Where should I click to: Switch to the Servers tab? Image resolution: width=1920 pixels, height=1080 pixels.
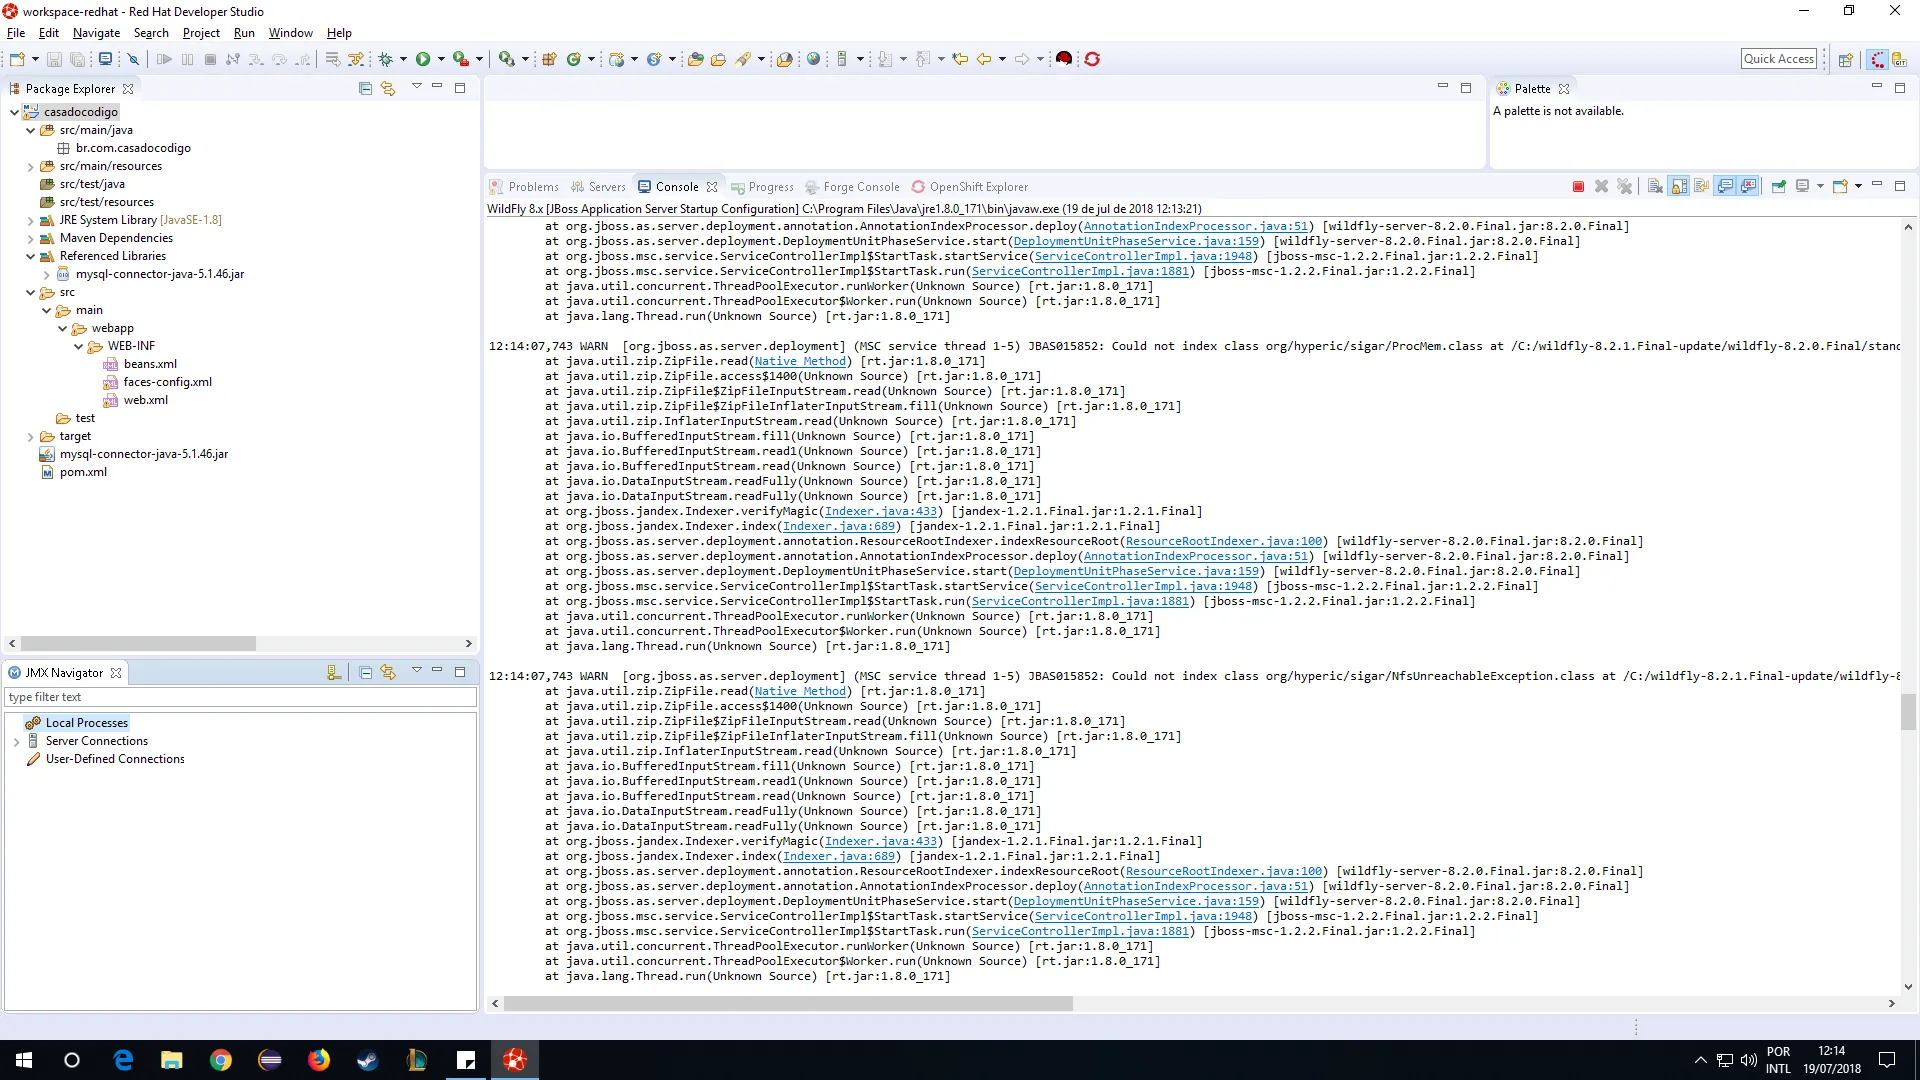click(598, 187)
